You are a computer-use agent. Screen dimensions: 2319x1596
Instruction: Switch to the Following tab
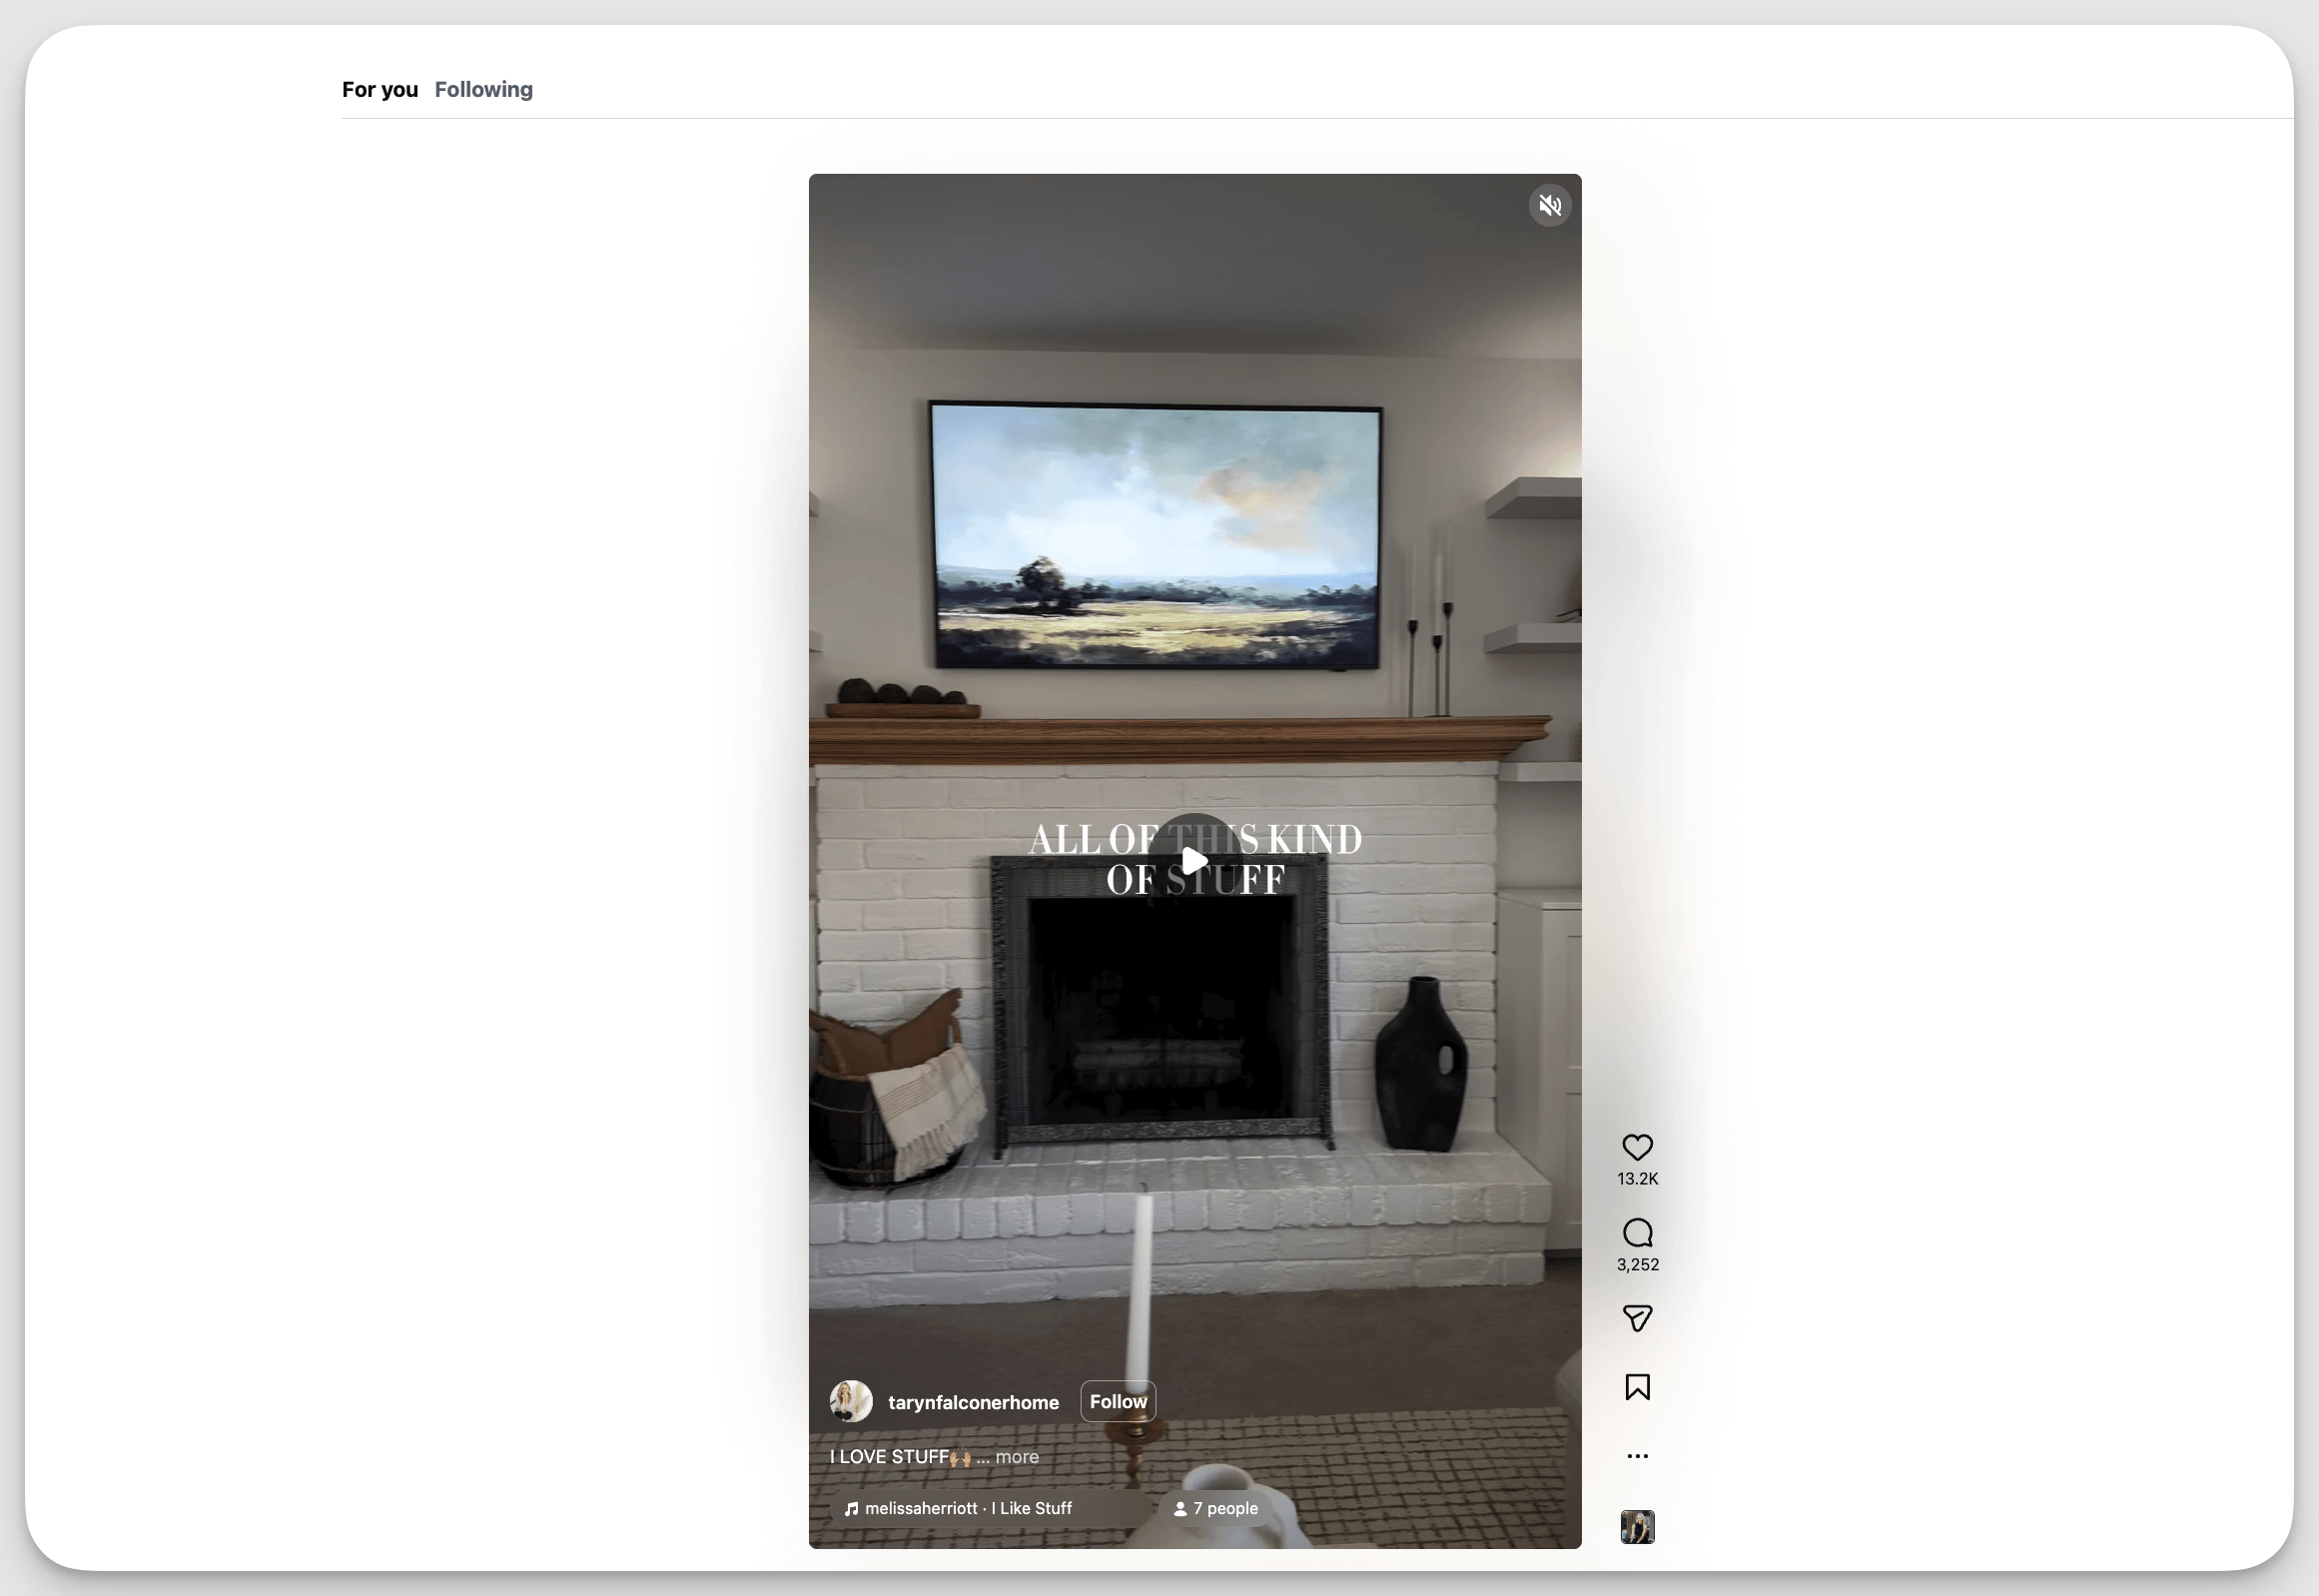click(x=483, y=90)
